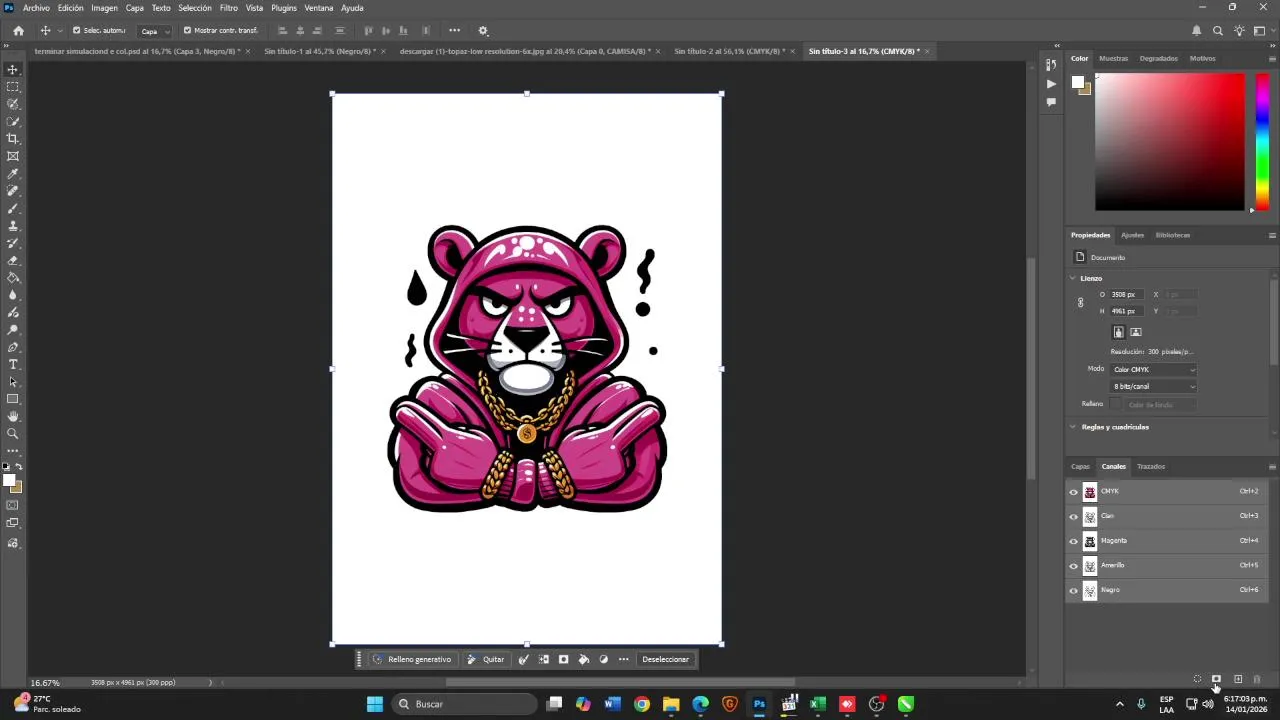Hide the Negro channel
This screenshot has width=1280, height=720.
(x=1074, y=590)
